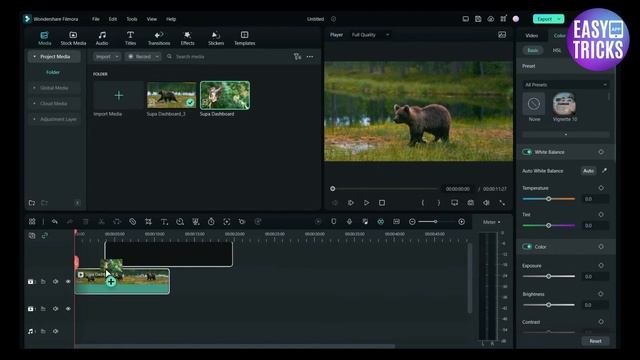This screenshot has height=360, width=640.
Task: Select the Basic sub-tab
Action: tap(533, 50)
